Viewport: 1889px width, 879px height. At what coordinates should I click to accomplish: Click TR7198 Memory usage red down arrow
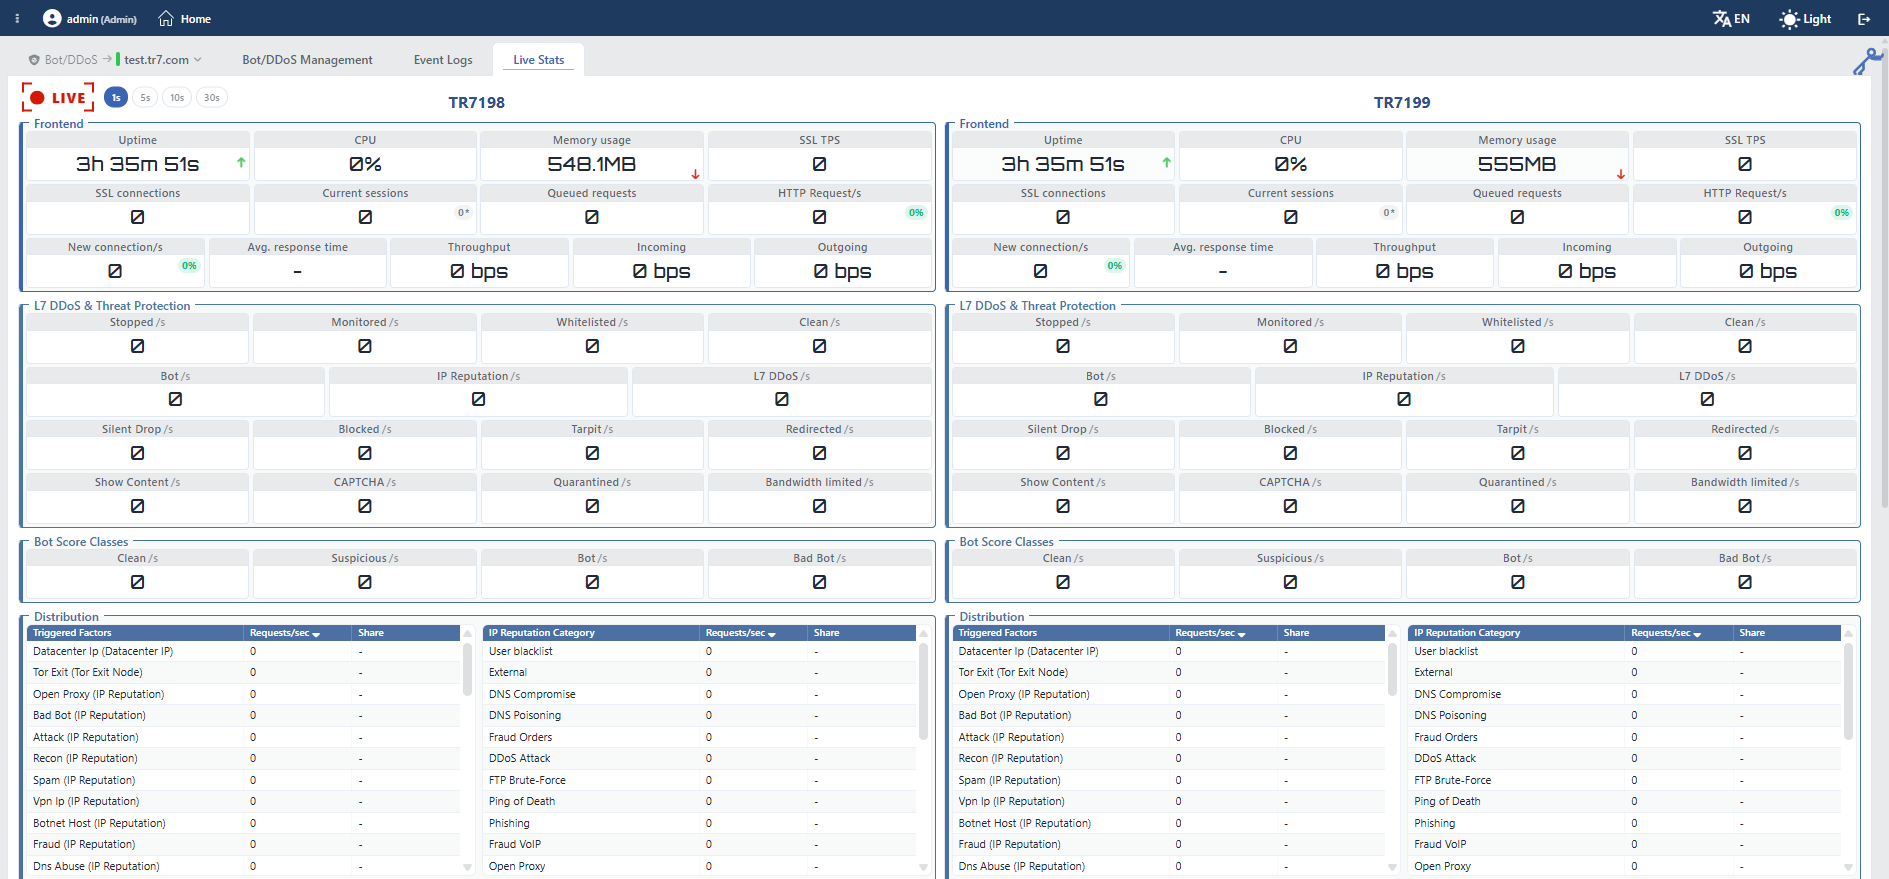[695, 174]
